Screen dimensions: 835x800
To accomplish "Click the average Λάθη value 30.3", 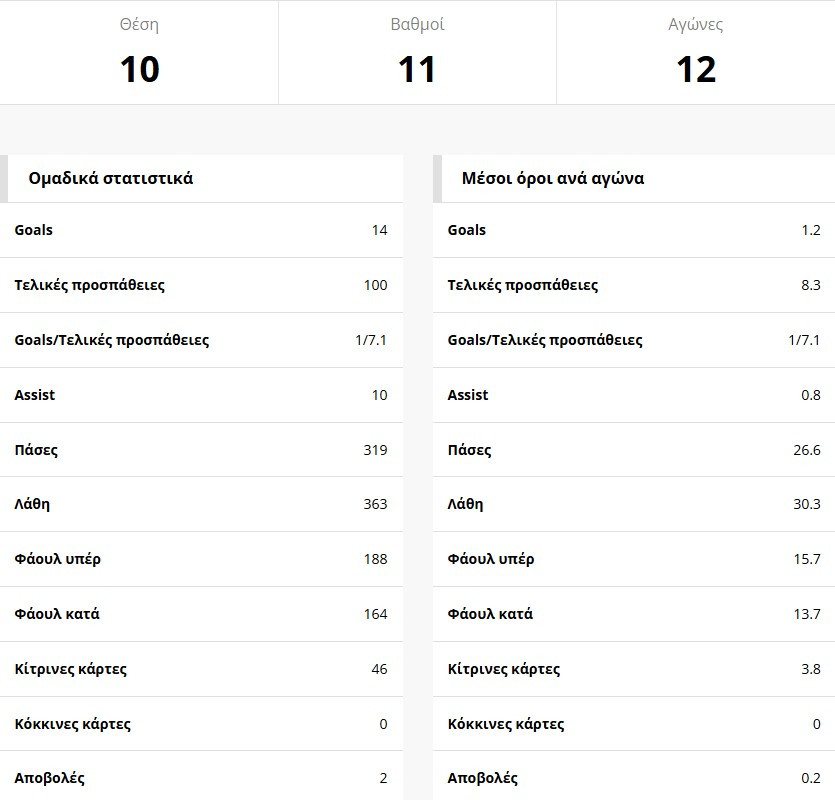I will tap(806, 504).
